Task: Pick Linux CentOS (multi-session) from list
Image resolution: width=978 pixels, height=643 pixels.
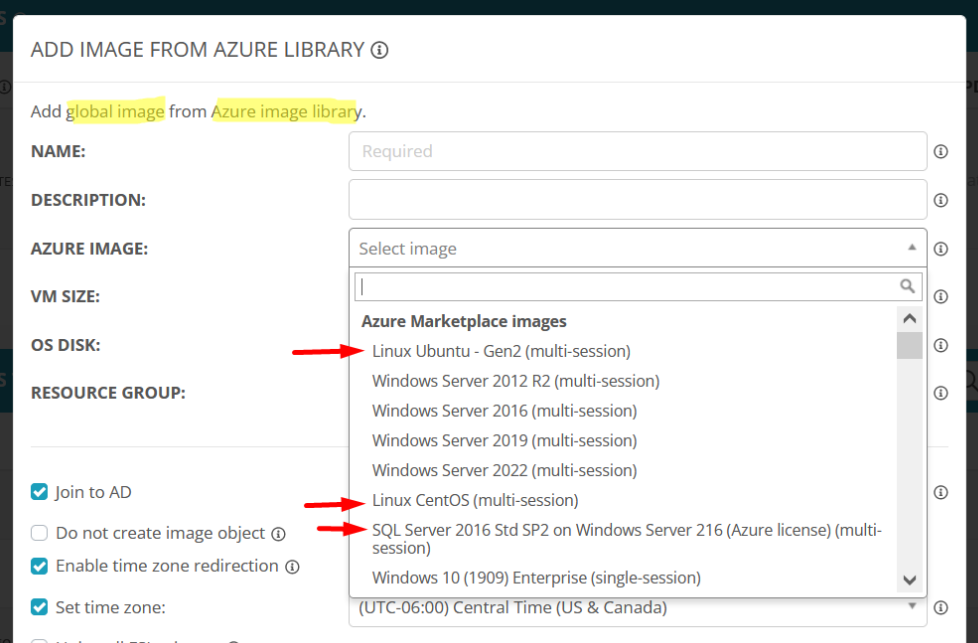Action: [x=475, y=500]
